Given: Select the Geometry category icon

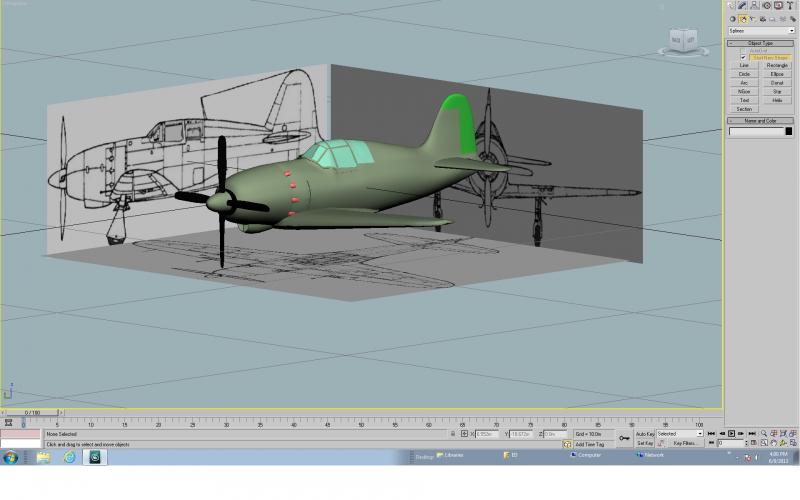Looking at the screenshot, I should (x=733, y=19).
